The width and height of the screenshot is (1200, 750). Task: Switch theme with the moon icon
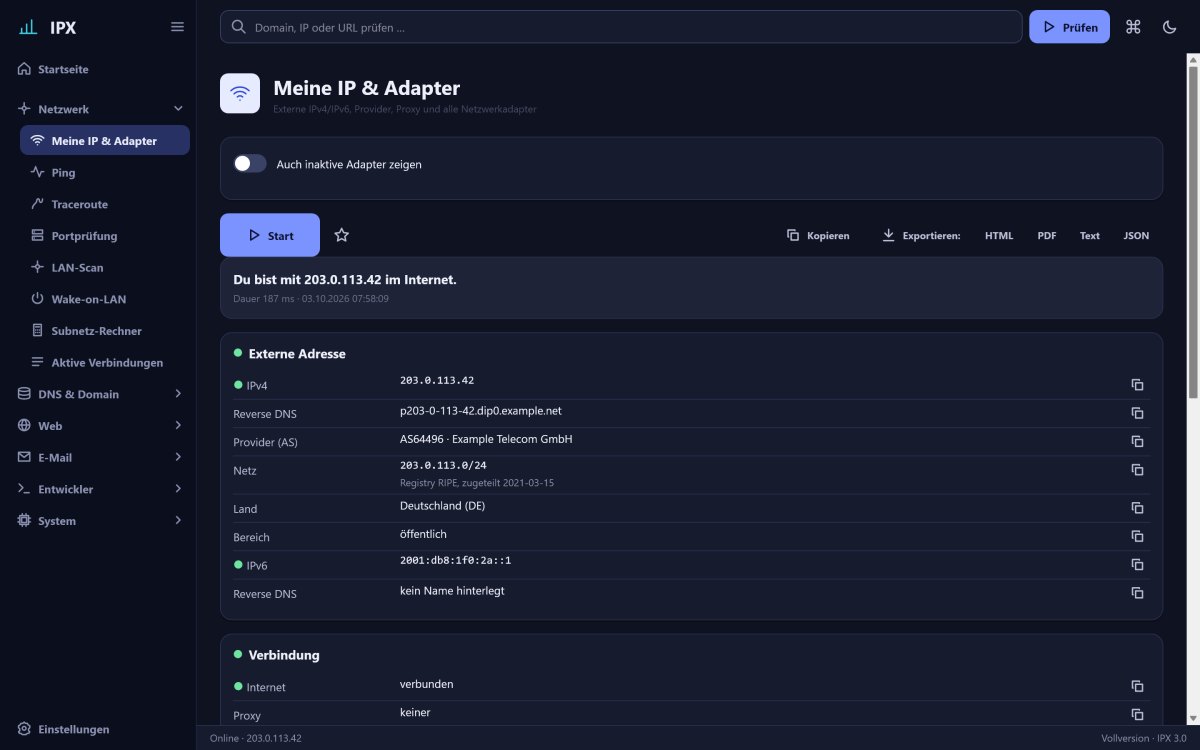[x=1169, y=27]
